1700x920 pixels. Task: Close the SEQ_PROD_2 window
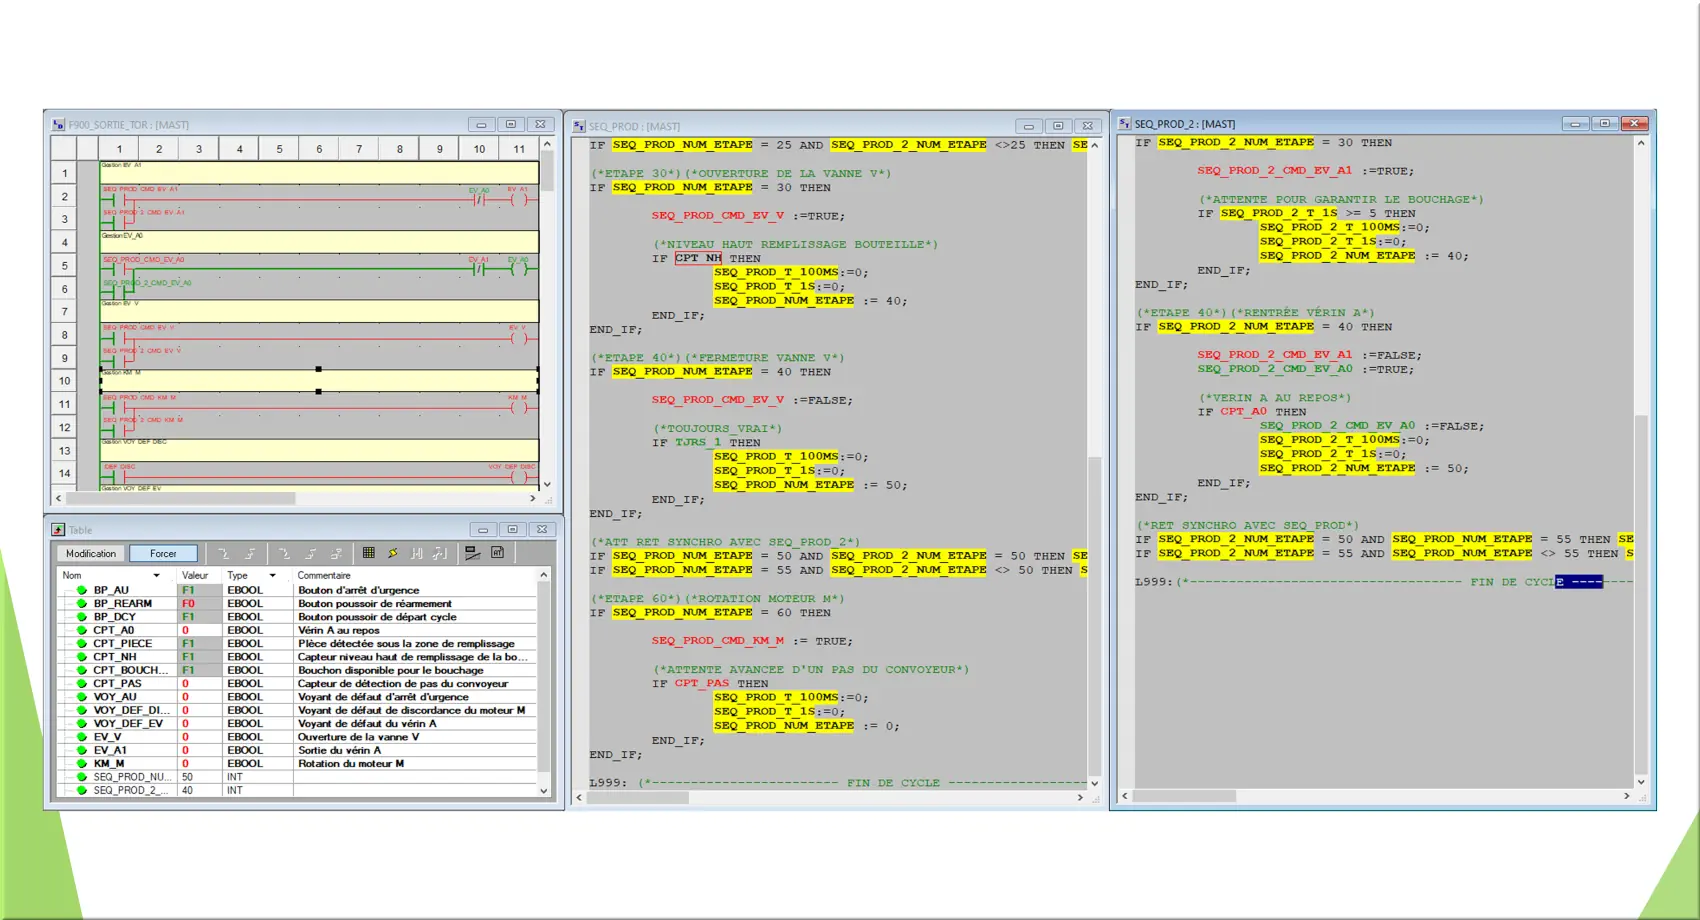coord(1634,124)
